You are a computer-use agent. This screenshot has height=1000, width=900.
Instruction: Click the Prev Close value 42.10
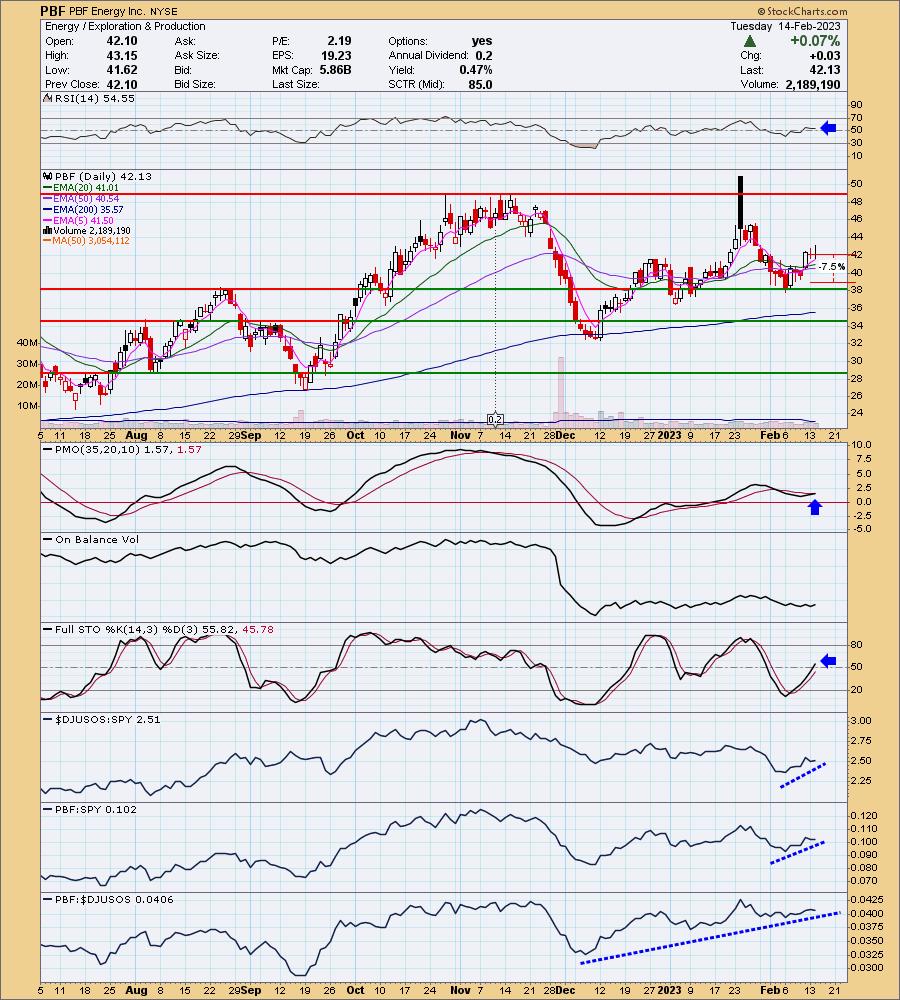click(122, 84)
